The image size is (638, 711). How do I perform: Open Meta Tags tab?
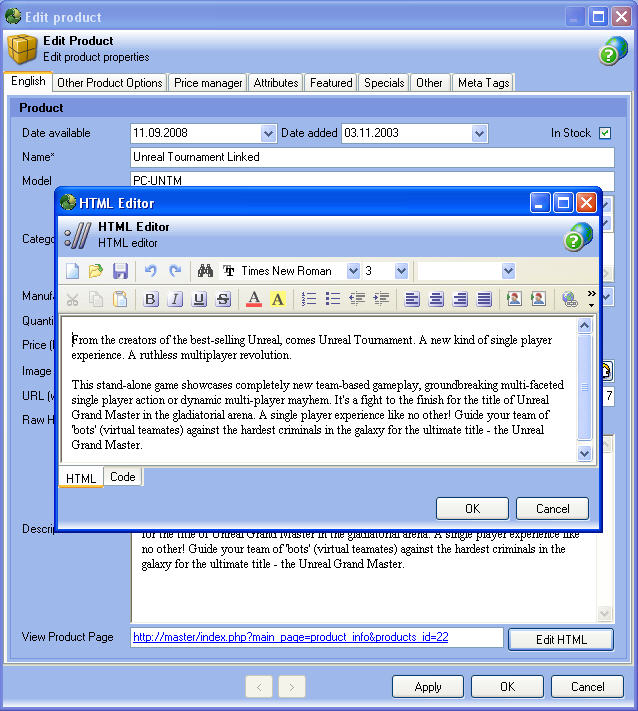[483, 83]
